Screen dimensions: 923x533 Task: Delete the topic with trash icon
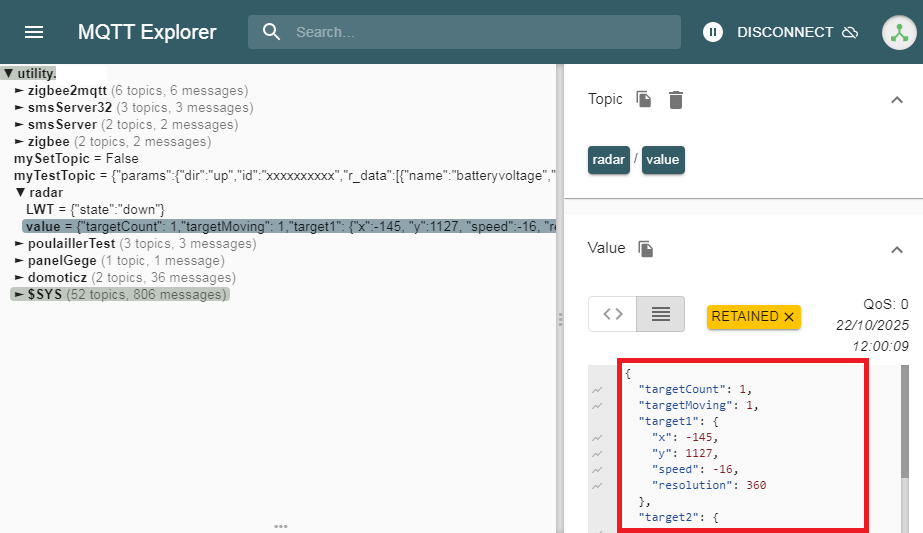676,99
